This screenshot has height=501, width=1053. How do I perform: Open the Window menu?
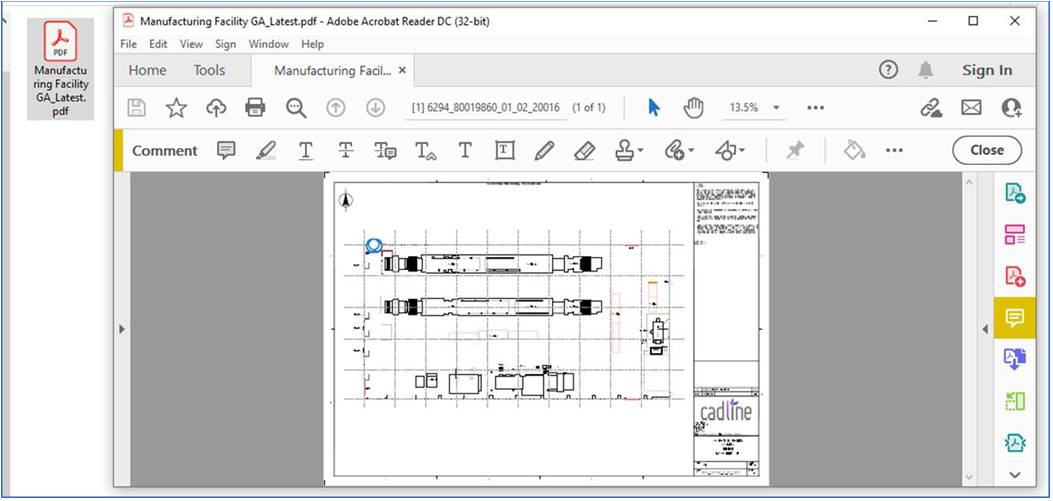pyautogui.click(x=269, y=44)
